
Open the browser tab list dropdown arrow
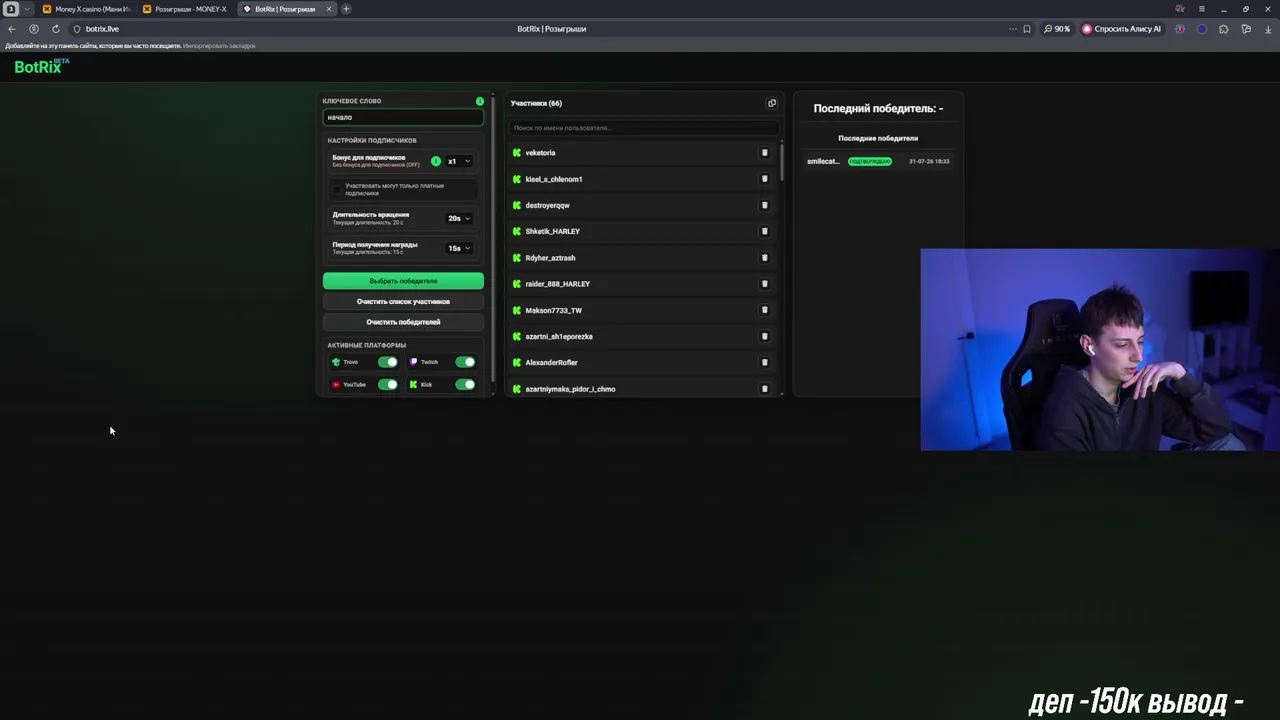pos(27,9)
